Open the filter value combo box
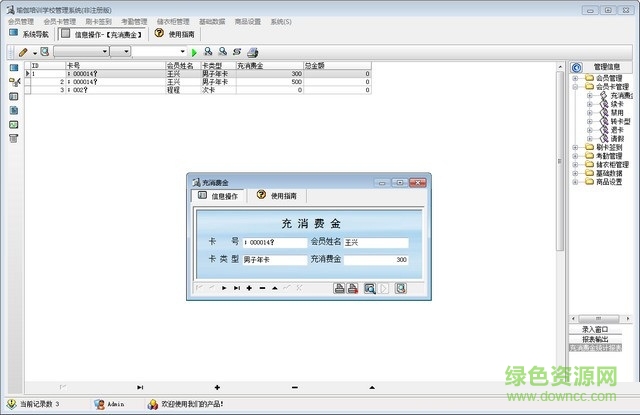This screenshot has height=415, width=640. click(x=159, y=51)
